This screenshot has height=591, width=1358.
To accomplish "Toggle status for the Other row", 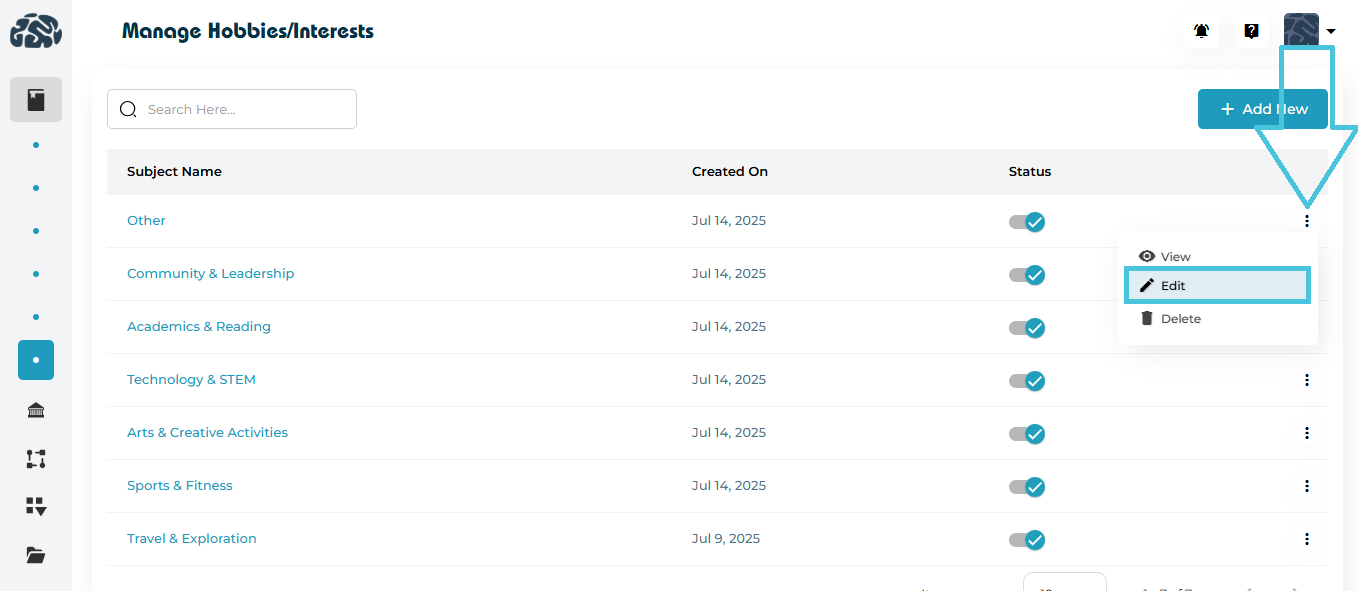I will click(x=1027, y=222).
